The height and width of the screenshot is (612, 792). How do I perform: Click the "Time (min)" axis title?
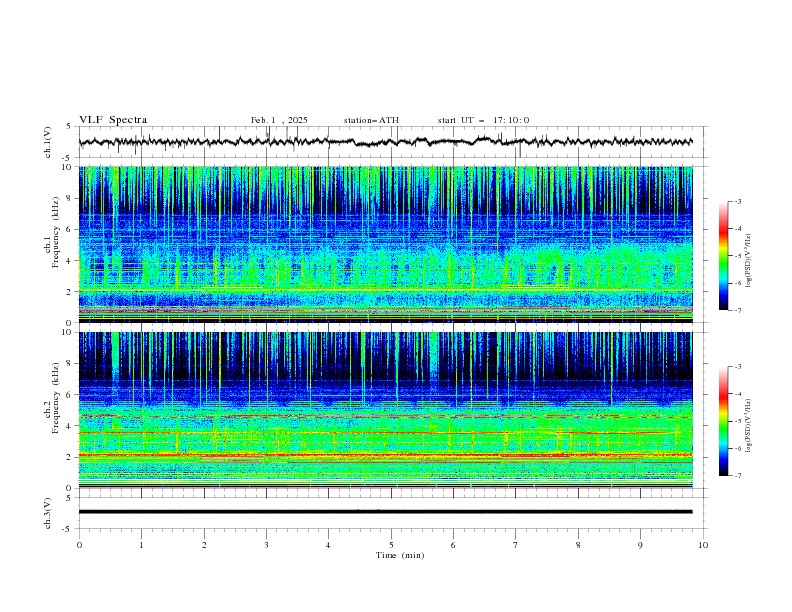400,555
